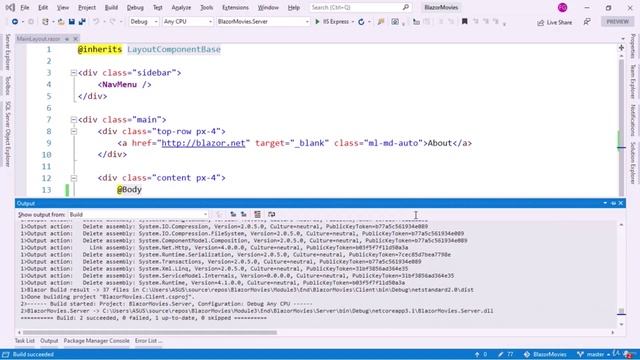Open the Window menu
Image resolution: width=640 pixels, height=360 pixels.
(x=268, y=7)
